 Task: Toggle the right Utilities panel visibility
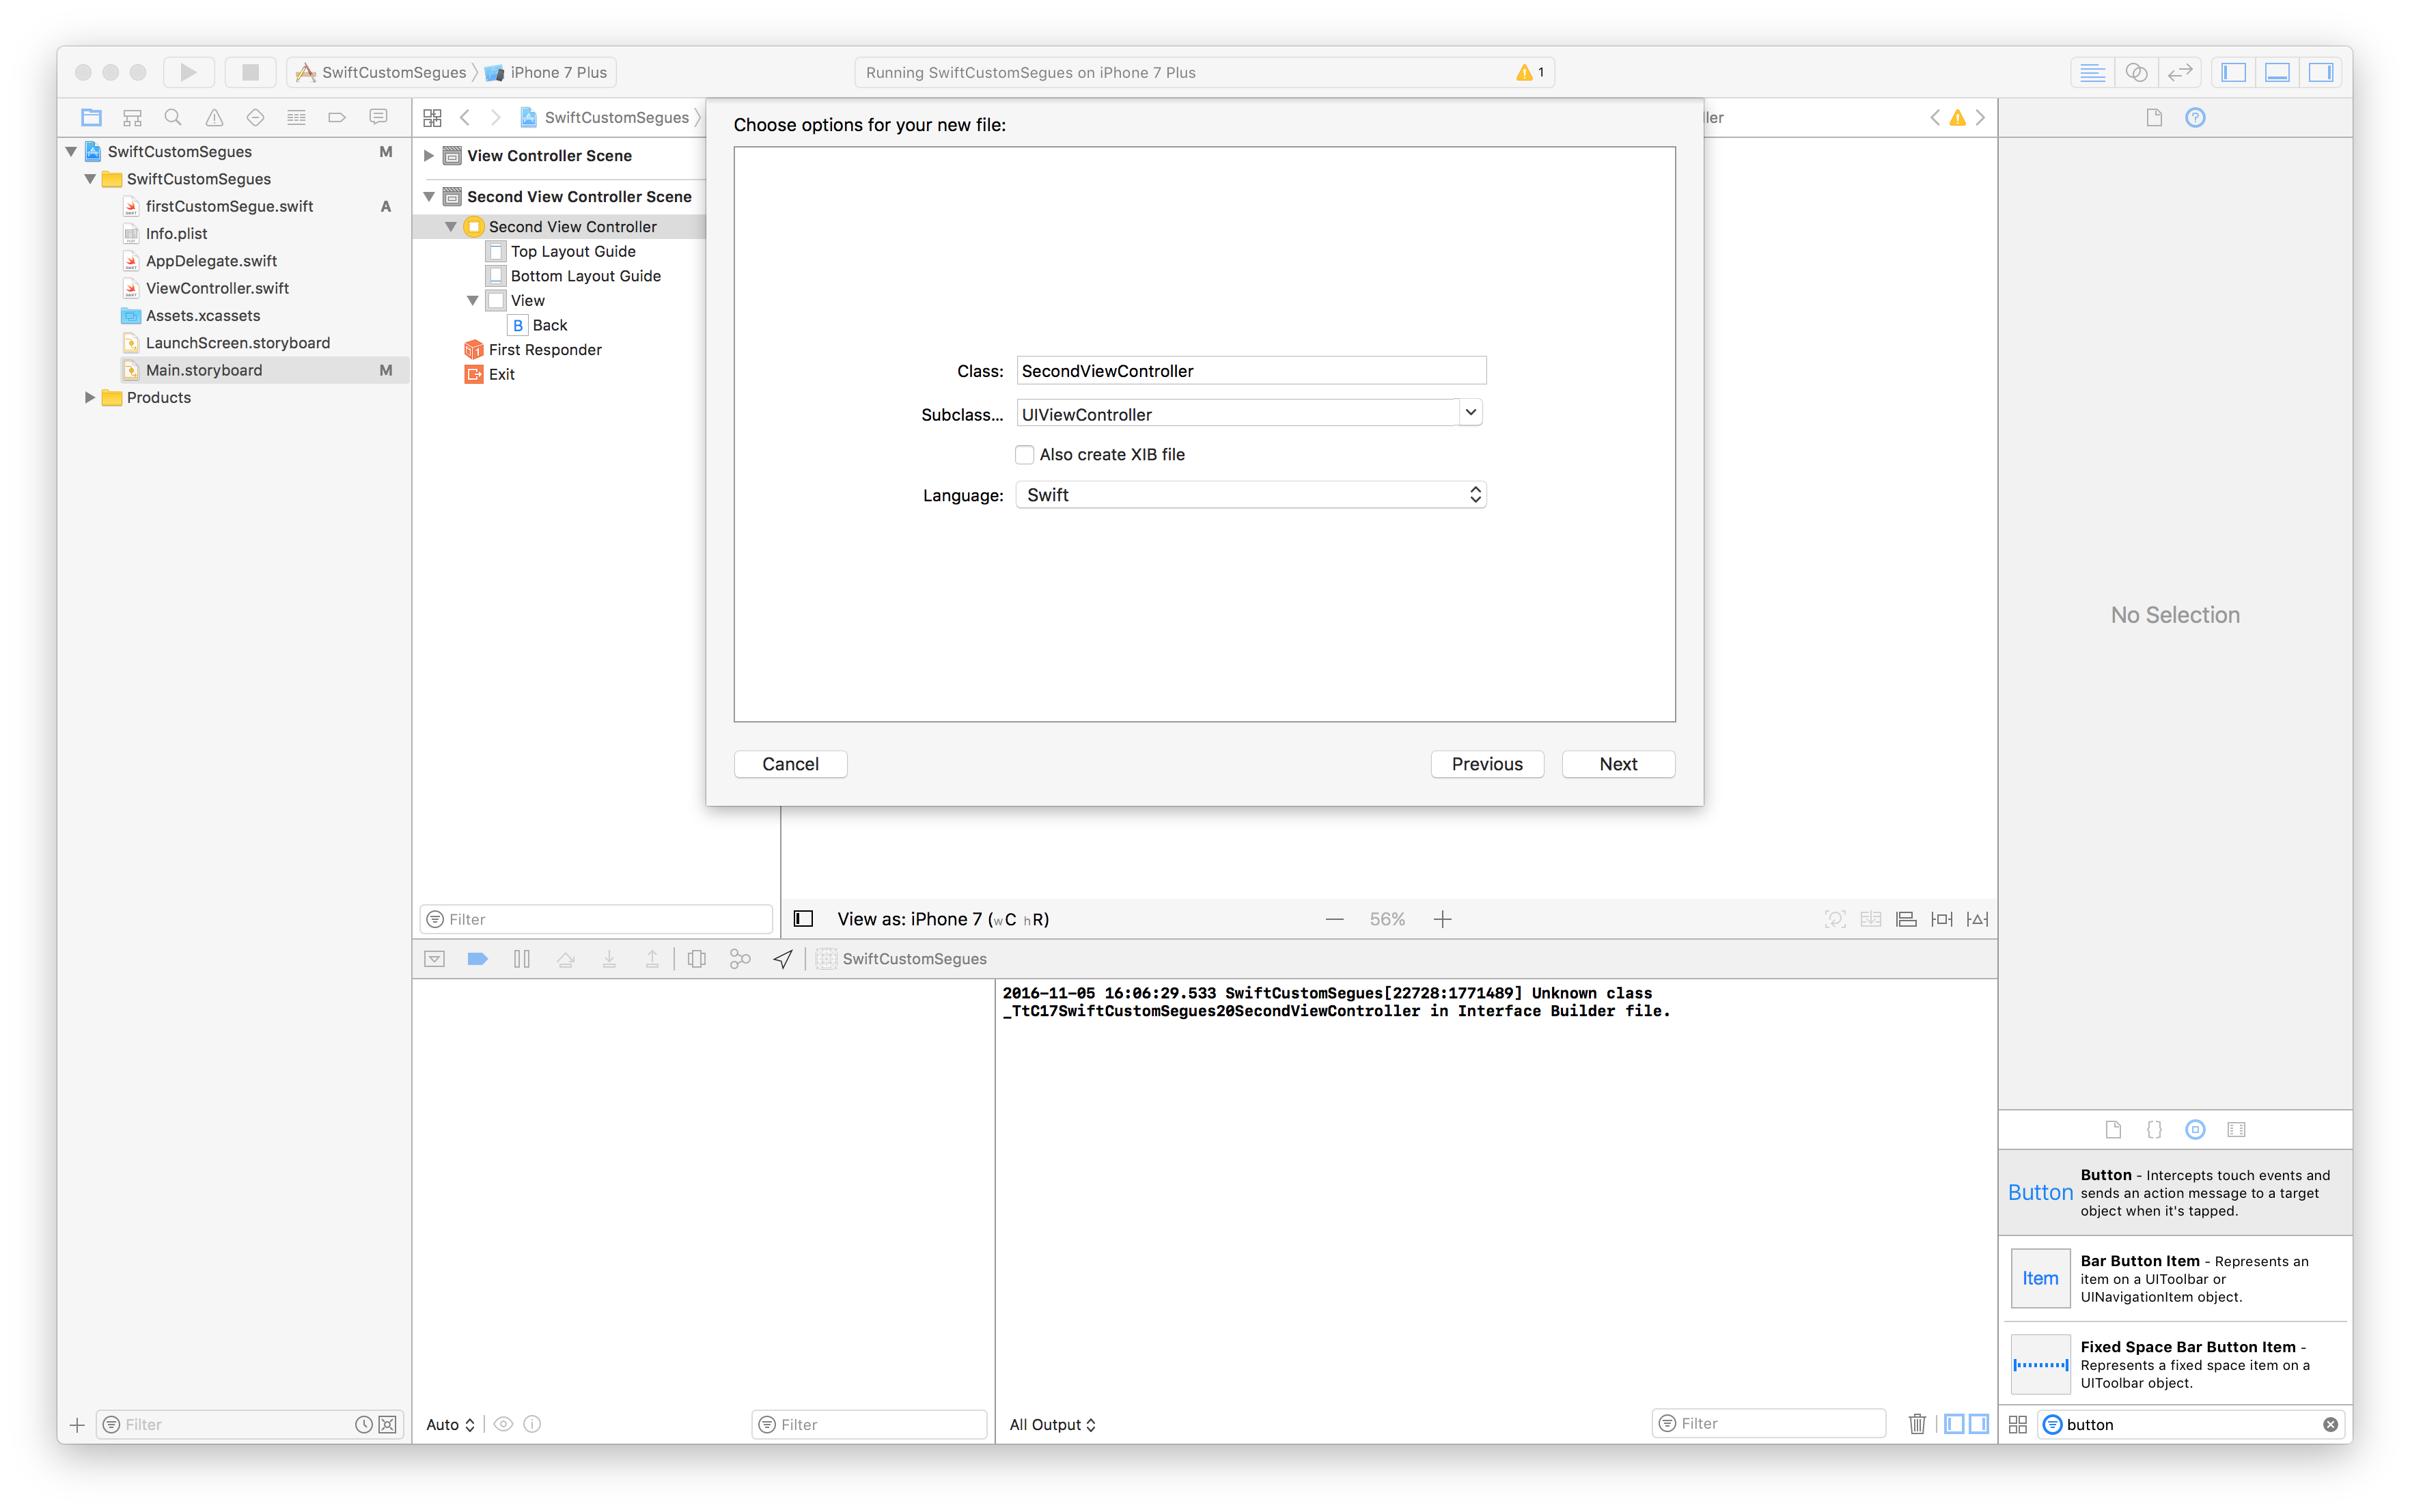click(2320, 72)
